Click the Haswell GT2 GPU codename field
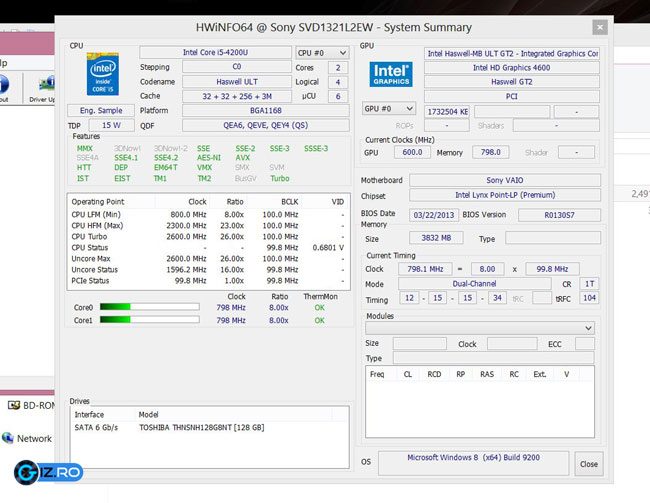Image resolution: width=650 pixels, height=503 pixels. pyautogui.click(x=512, y=82)
